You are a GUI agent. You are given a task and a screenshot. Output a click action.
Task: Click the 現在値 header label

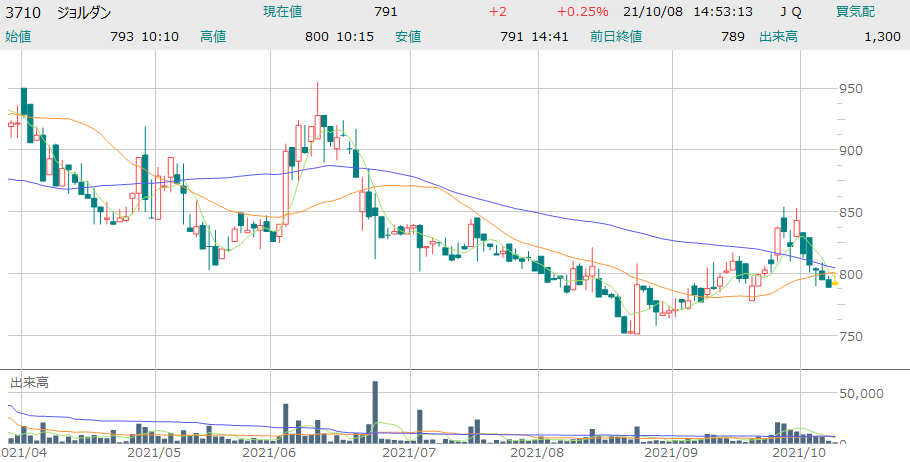tap(283, 12)
